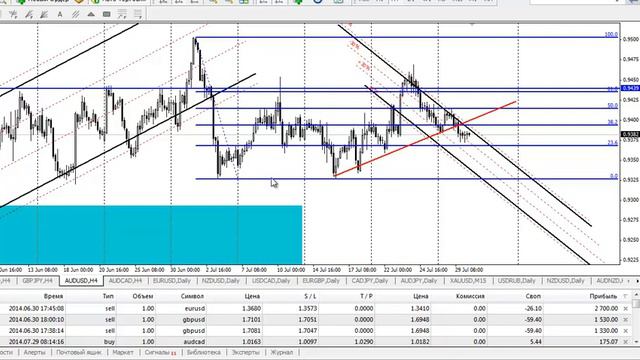Click the 1.0290 T/P value
640x360 pixels.
[x=364, y=342]
